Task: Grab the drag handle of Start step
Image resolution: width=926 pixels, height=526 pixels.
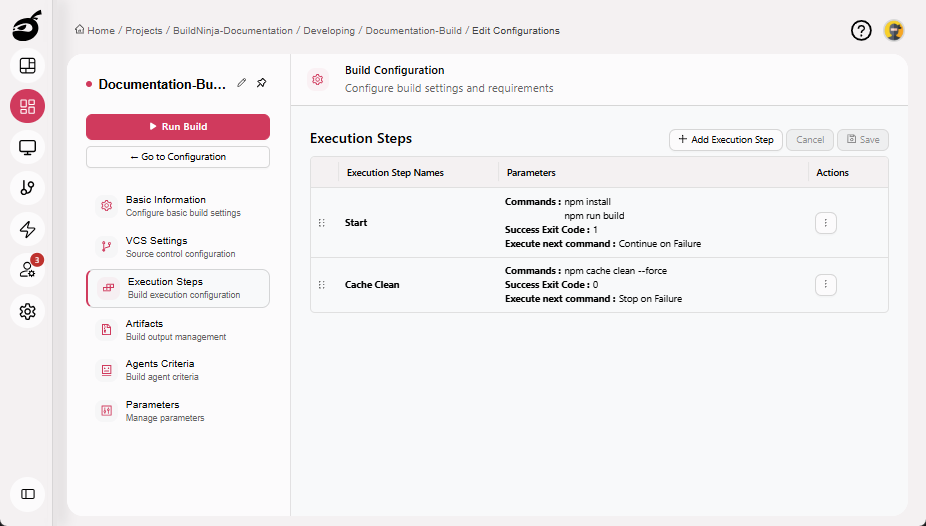Action: [x=321, y=223]
